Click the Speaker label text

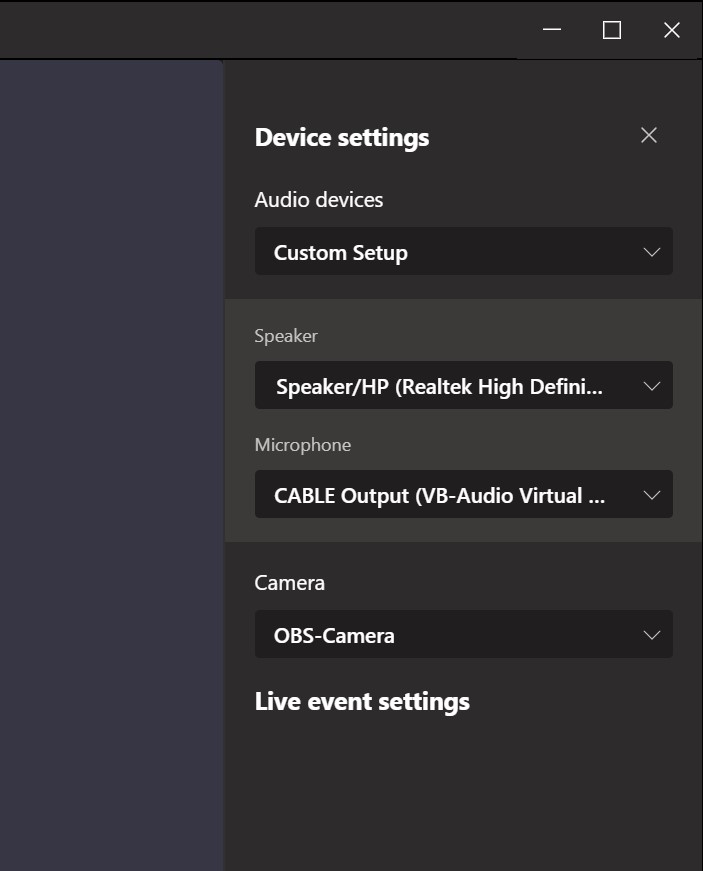point(286,337)
